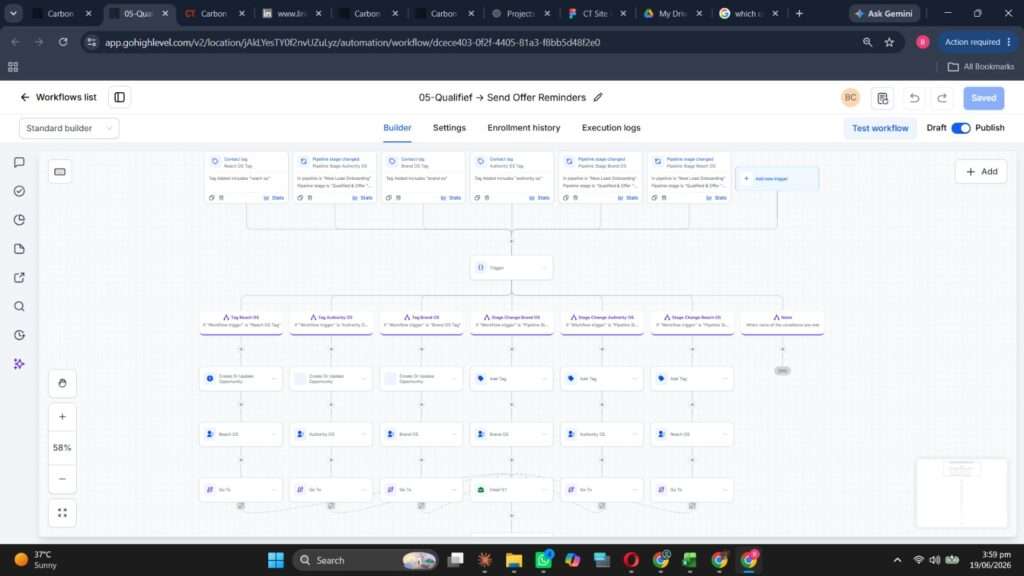Image resolution: width=1024 pixels, height=576 pixels.
Task: Zoom in the canvas with plus
Action: coord(62,417)
